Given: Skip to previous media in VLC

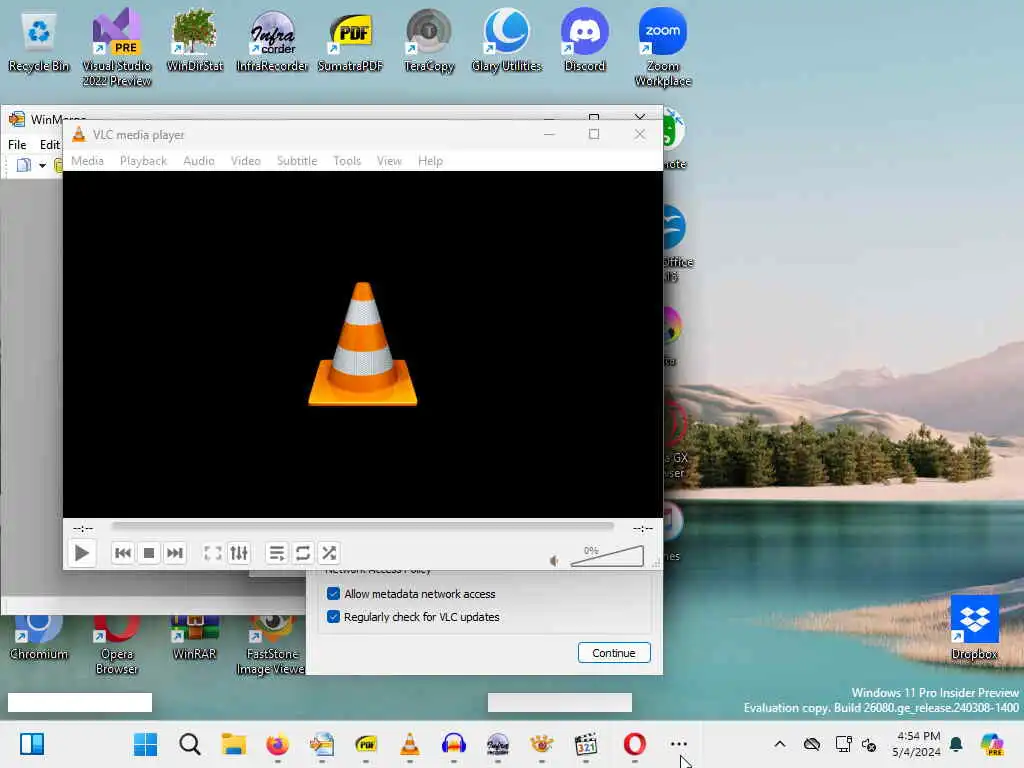Looking at the screenshot, I should point(123,554).
